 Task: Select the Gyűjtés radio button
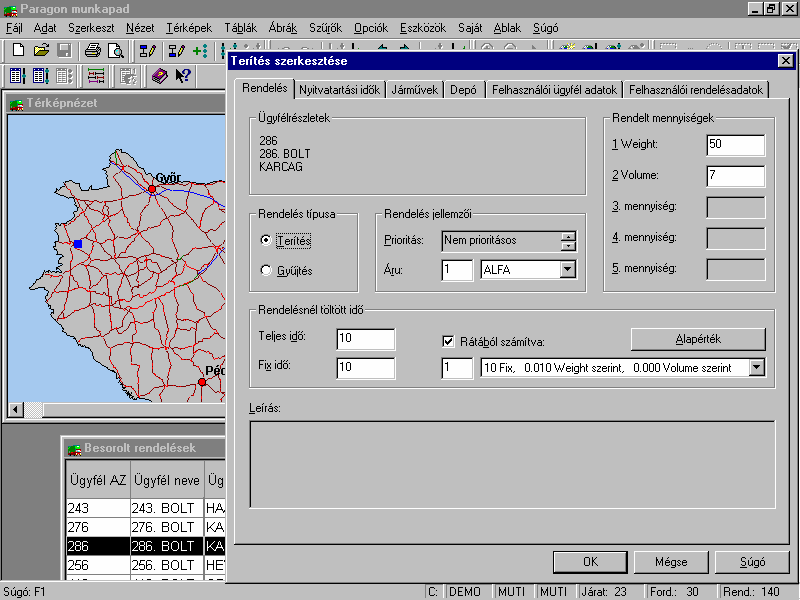click(x=265, y=270)
